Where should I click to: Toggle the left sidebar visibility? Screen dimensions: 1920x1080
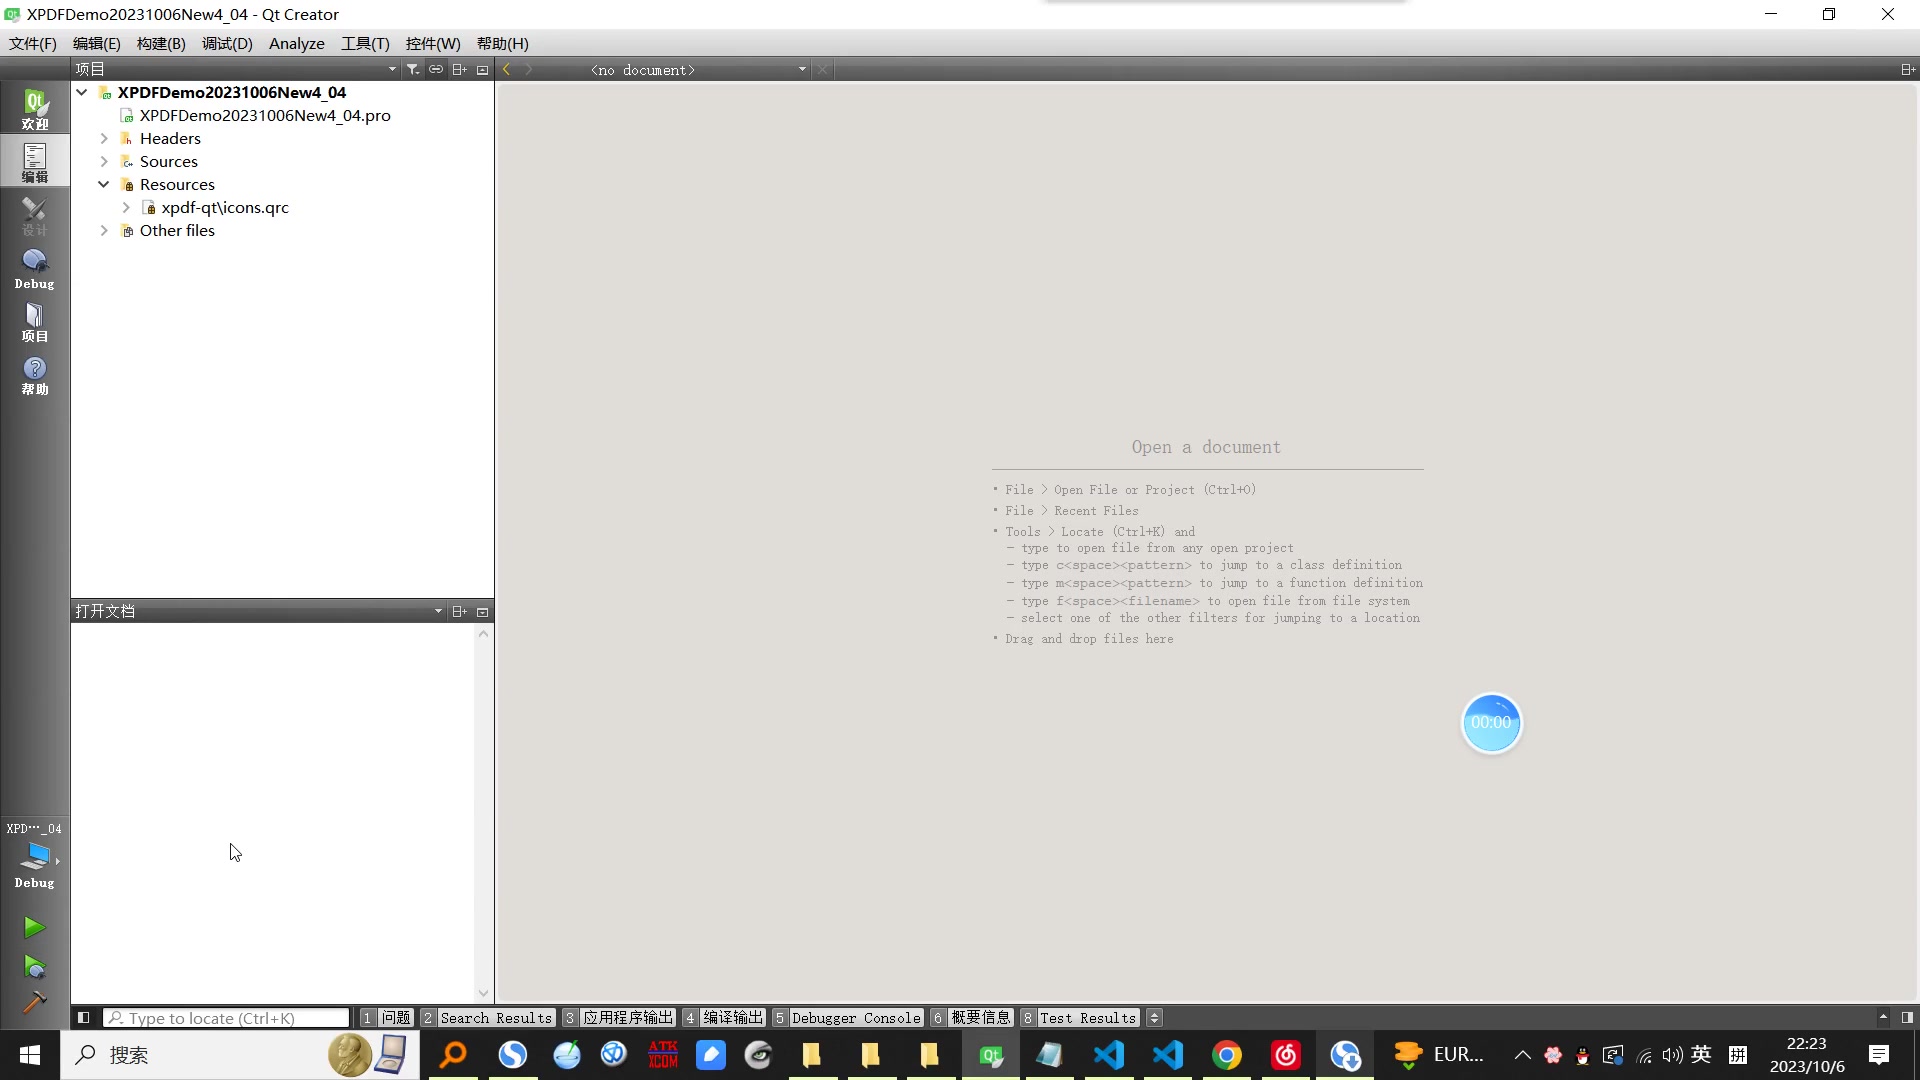click(x=84, y=1018)
